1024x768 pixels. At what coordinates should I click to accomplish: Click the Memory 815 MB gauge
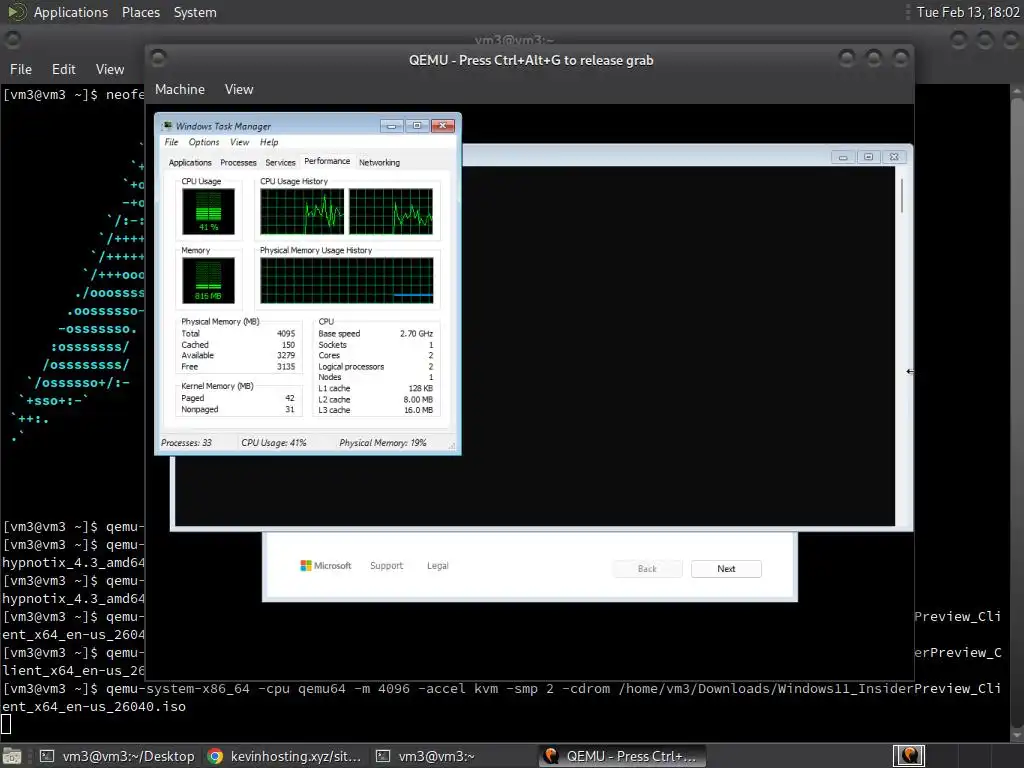[x=208, y=280]
